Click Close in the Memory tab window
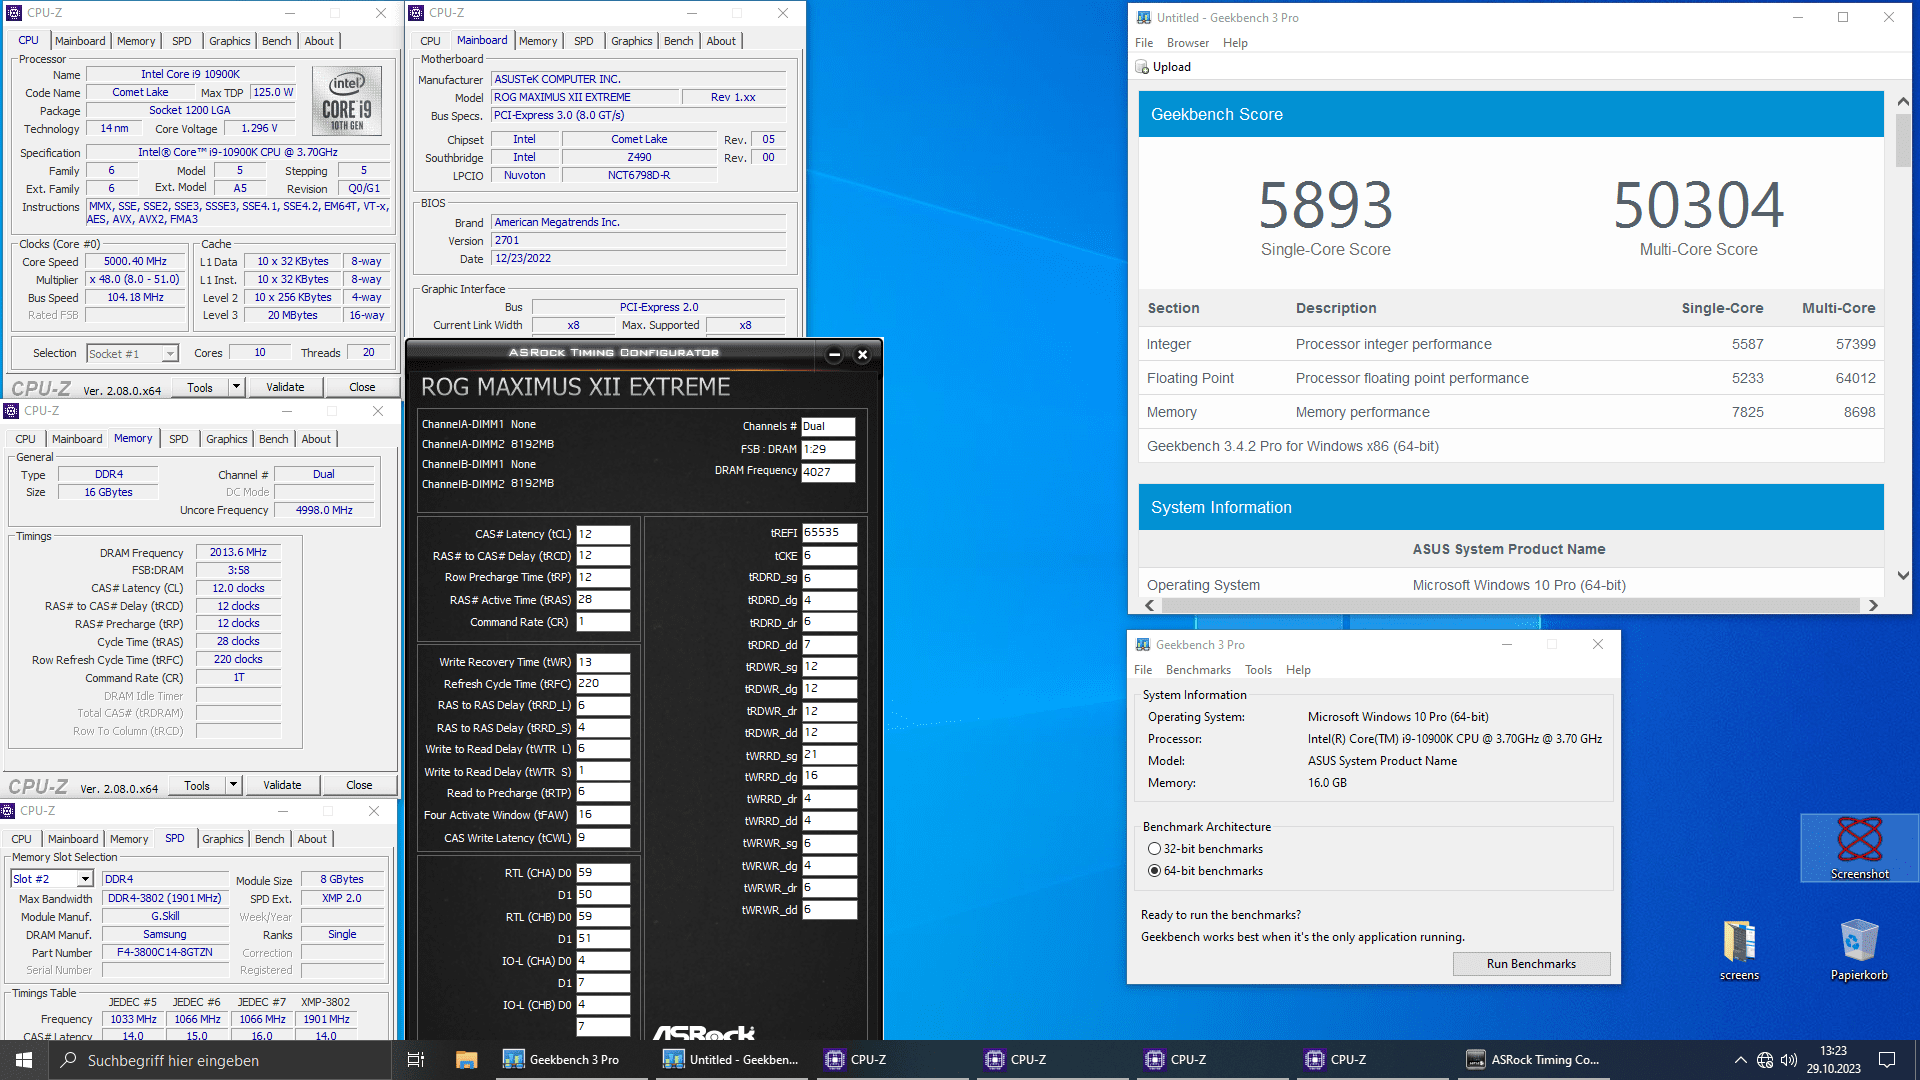Image resolution: width=1920 pixels, height=1080 pixels. click(359, 785)
